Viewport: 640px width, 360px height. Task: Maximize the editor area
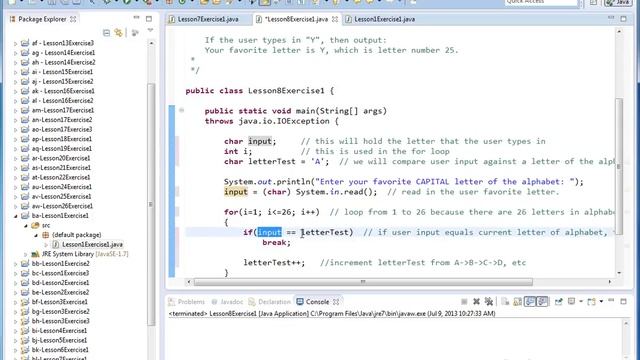(x=623, y=19)
